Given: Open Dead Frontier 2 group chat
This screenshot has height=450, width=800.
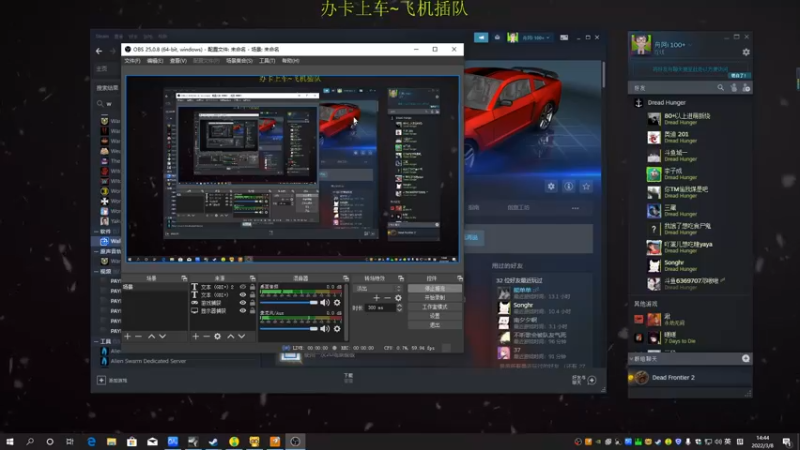Looking at the screenshot, I should [690, 378].
